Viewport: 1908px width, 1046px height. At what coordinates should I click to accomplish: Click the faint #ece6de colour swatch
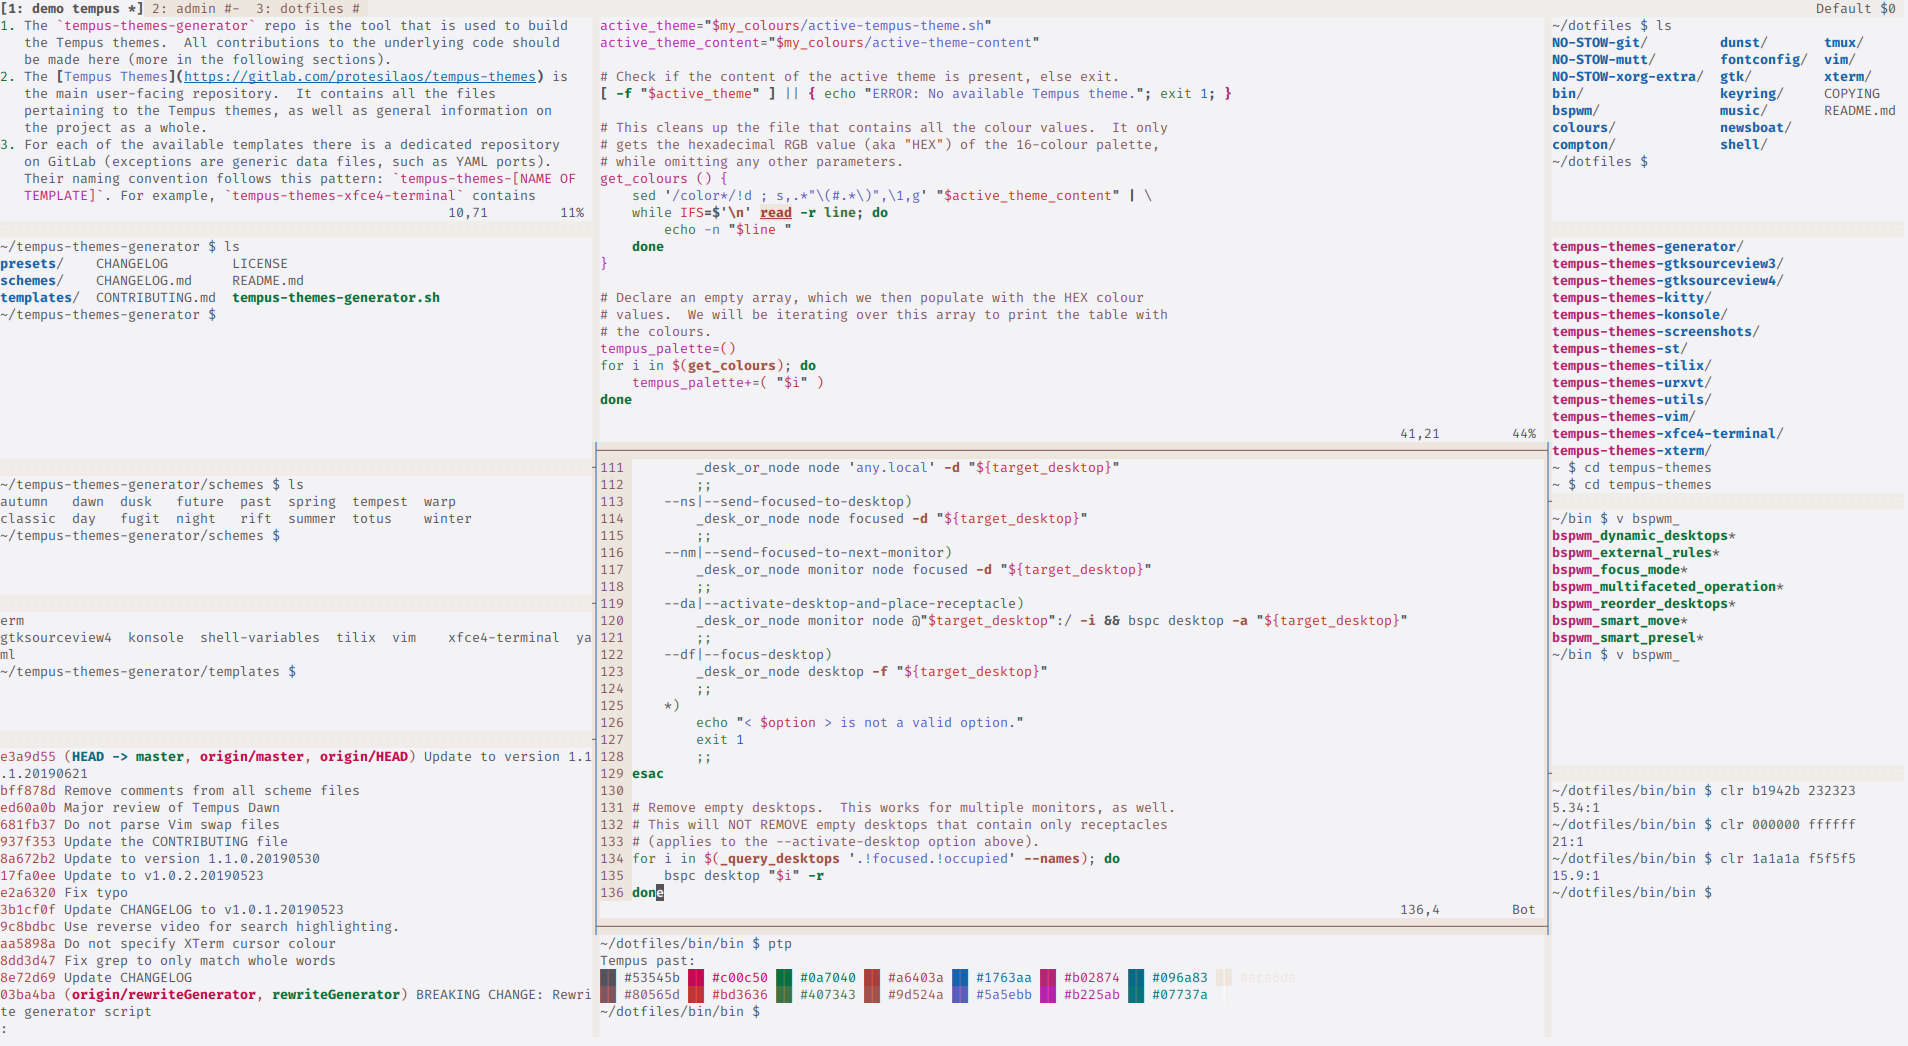coord(1224,977)
